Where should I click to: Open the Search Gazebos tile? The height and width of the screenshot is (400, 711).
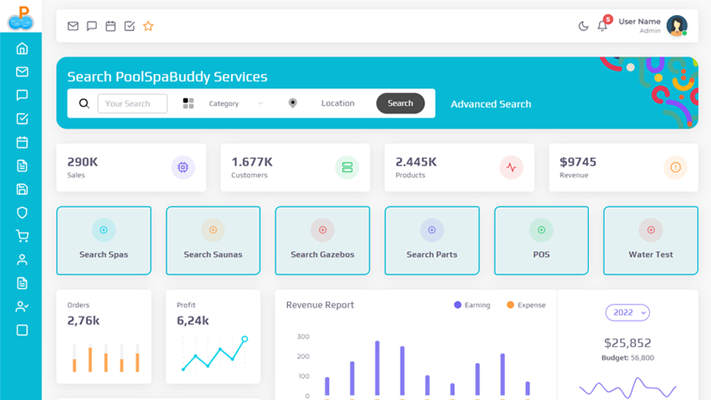click(322, 240)
